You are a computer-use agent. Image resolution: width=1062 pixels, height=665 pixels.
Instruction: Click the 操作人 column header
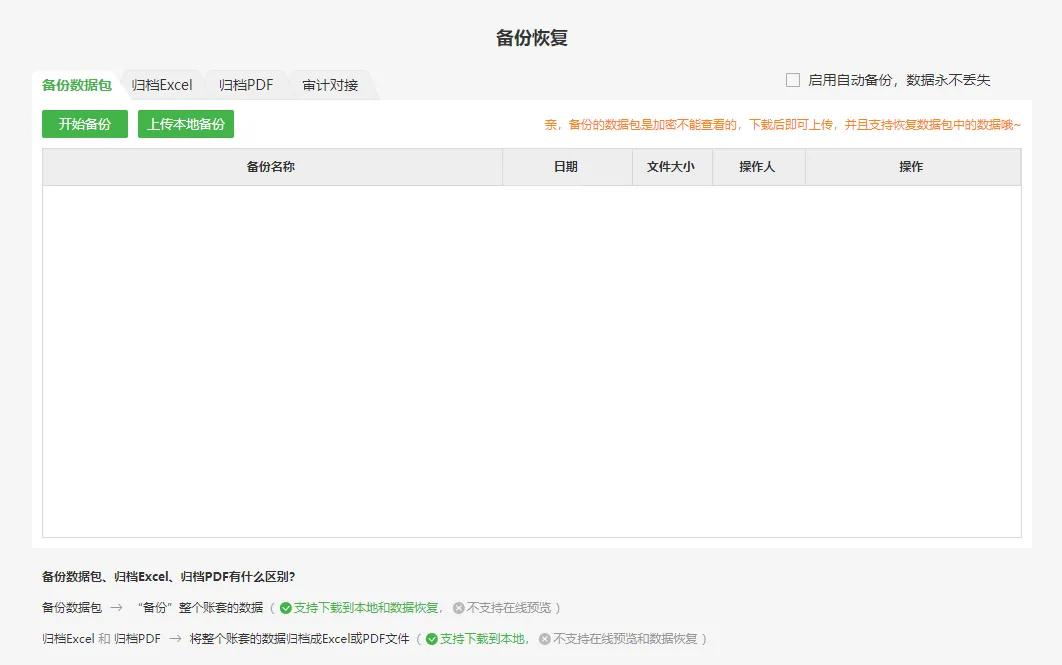coord(758,167)
